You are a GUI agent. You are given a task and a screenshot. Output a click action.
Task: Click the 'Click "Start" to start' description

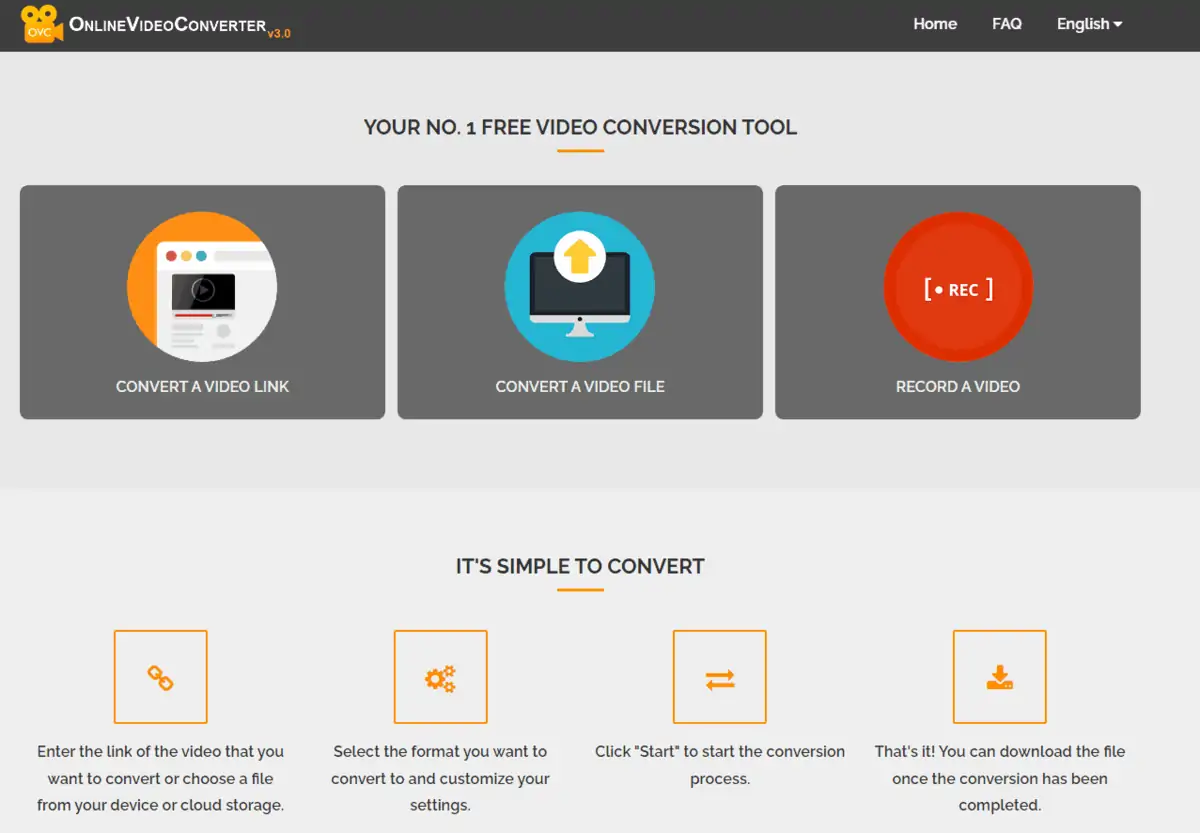coord(720,765)
